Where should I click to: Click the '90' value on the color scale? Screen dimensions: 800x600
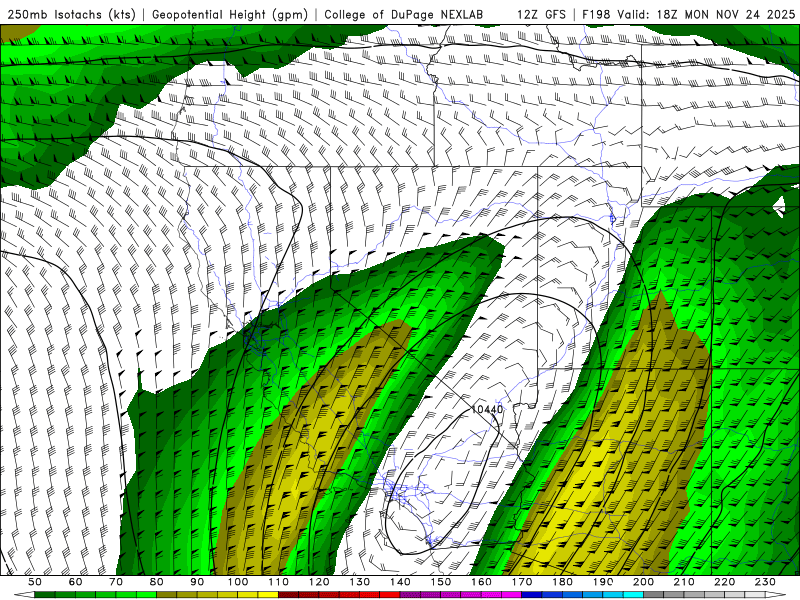point(197,582)
